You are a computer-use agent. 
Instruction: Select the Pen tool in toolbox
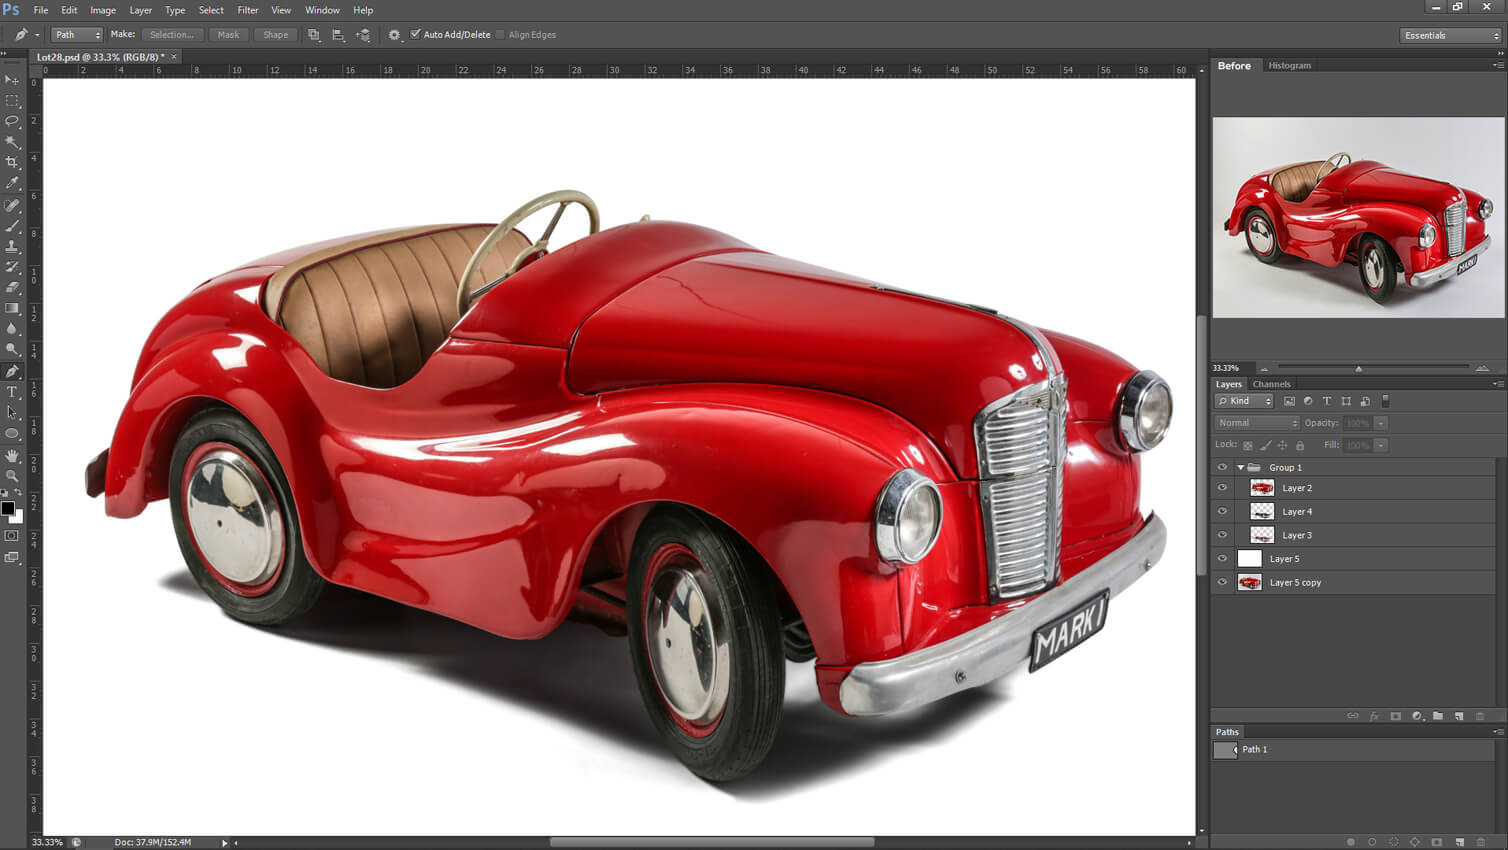(x=12, y=371)
